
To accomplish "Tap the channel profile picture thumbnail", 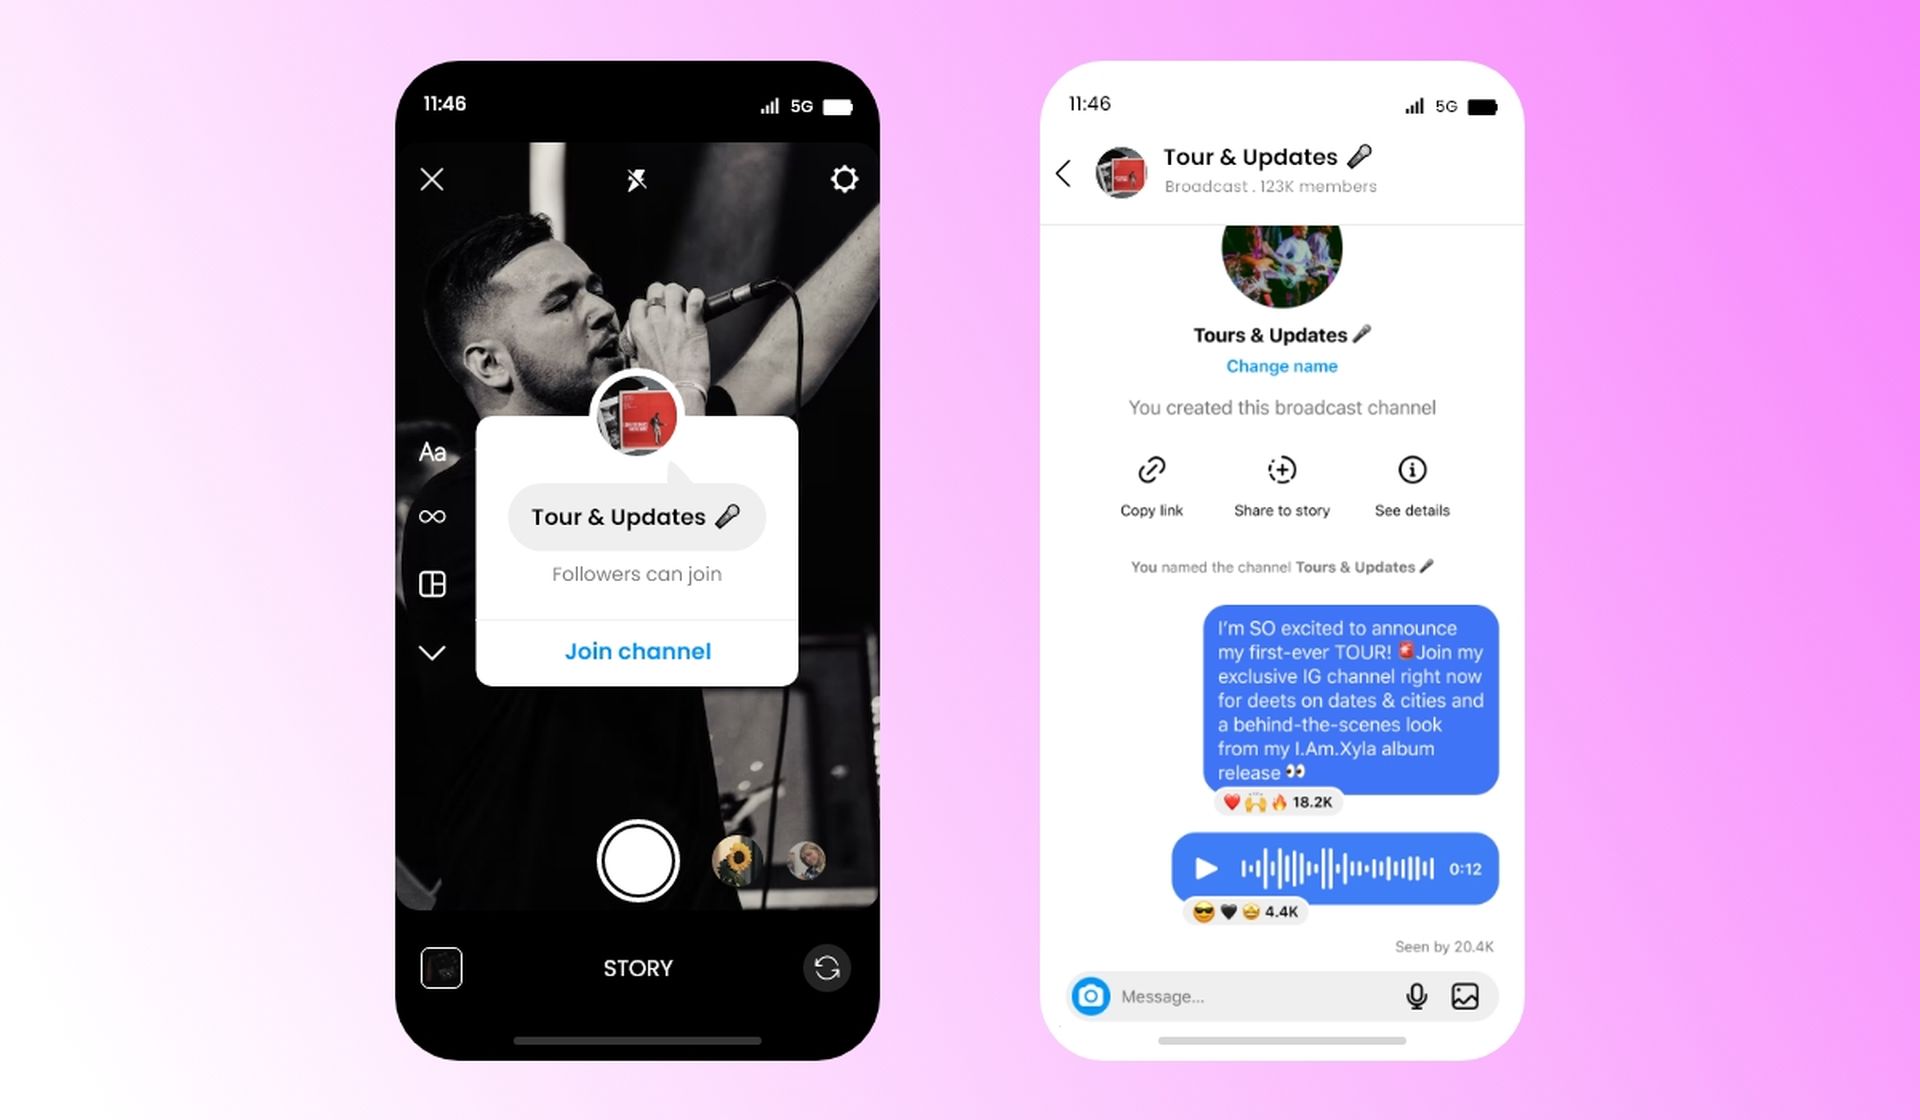I will 1120,171.
